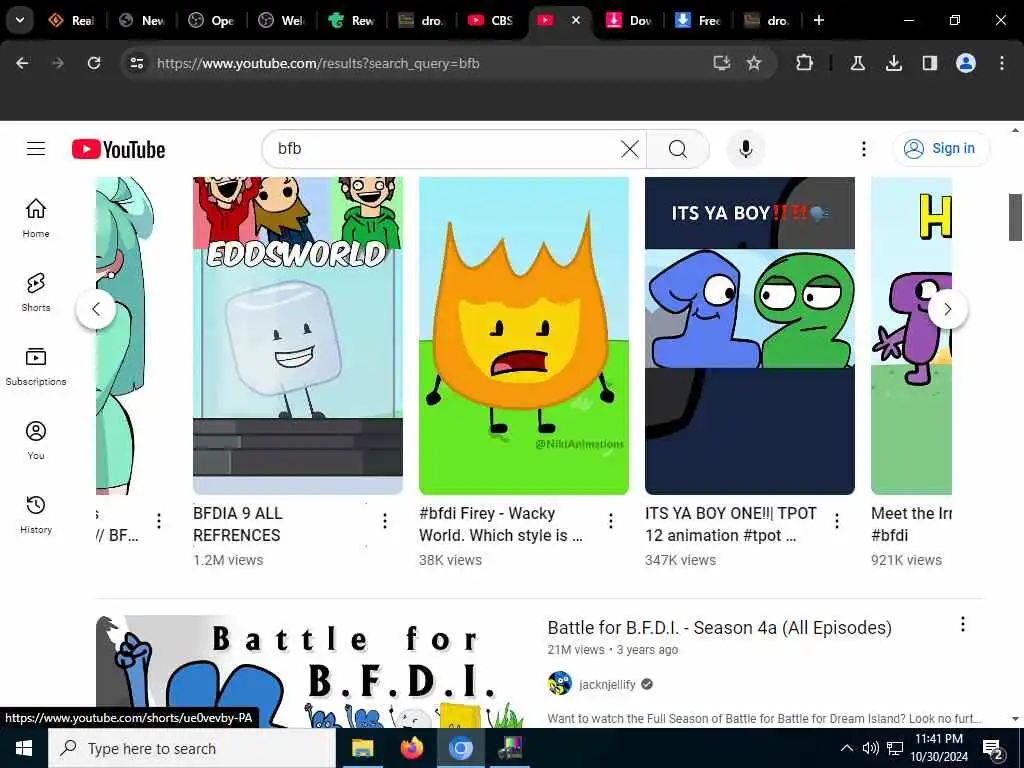Open the ITS YA BOY short thumbnail

point(750,335)
